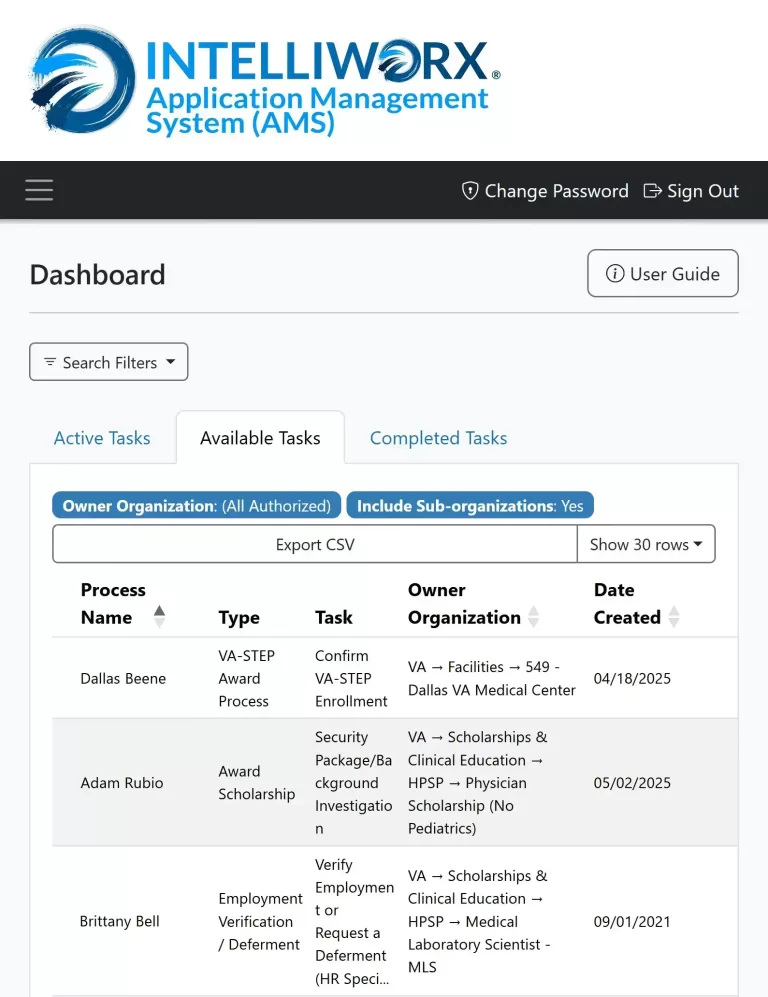Click the Owner Organization: (All Authorized) chip

[196, 505]
